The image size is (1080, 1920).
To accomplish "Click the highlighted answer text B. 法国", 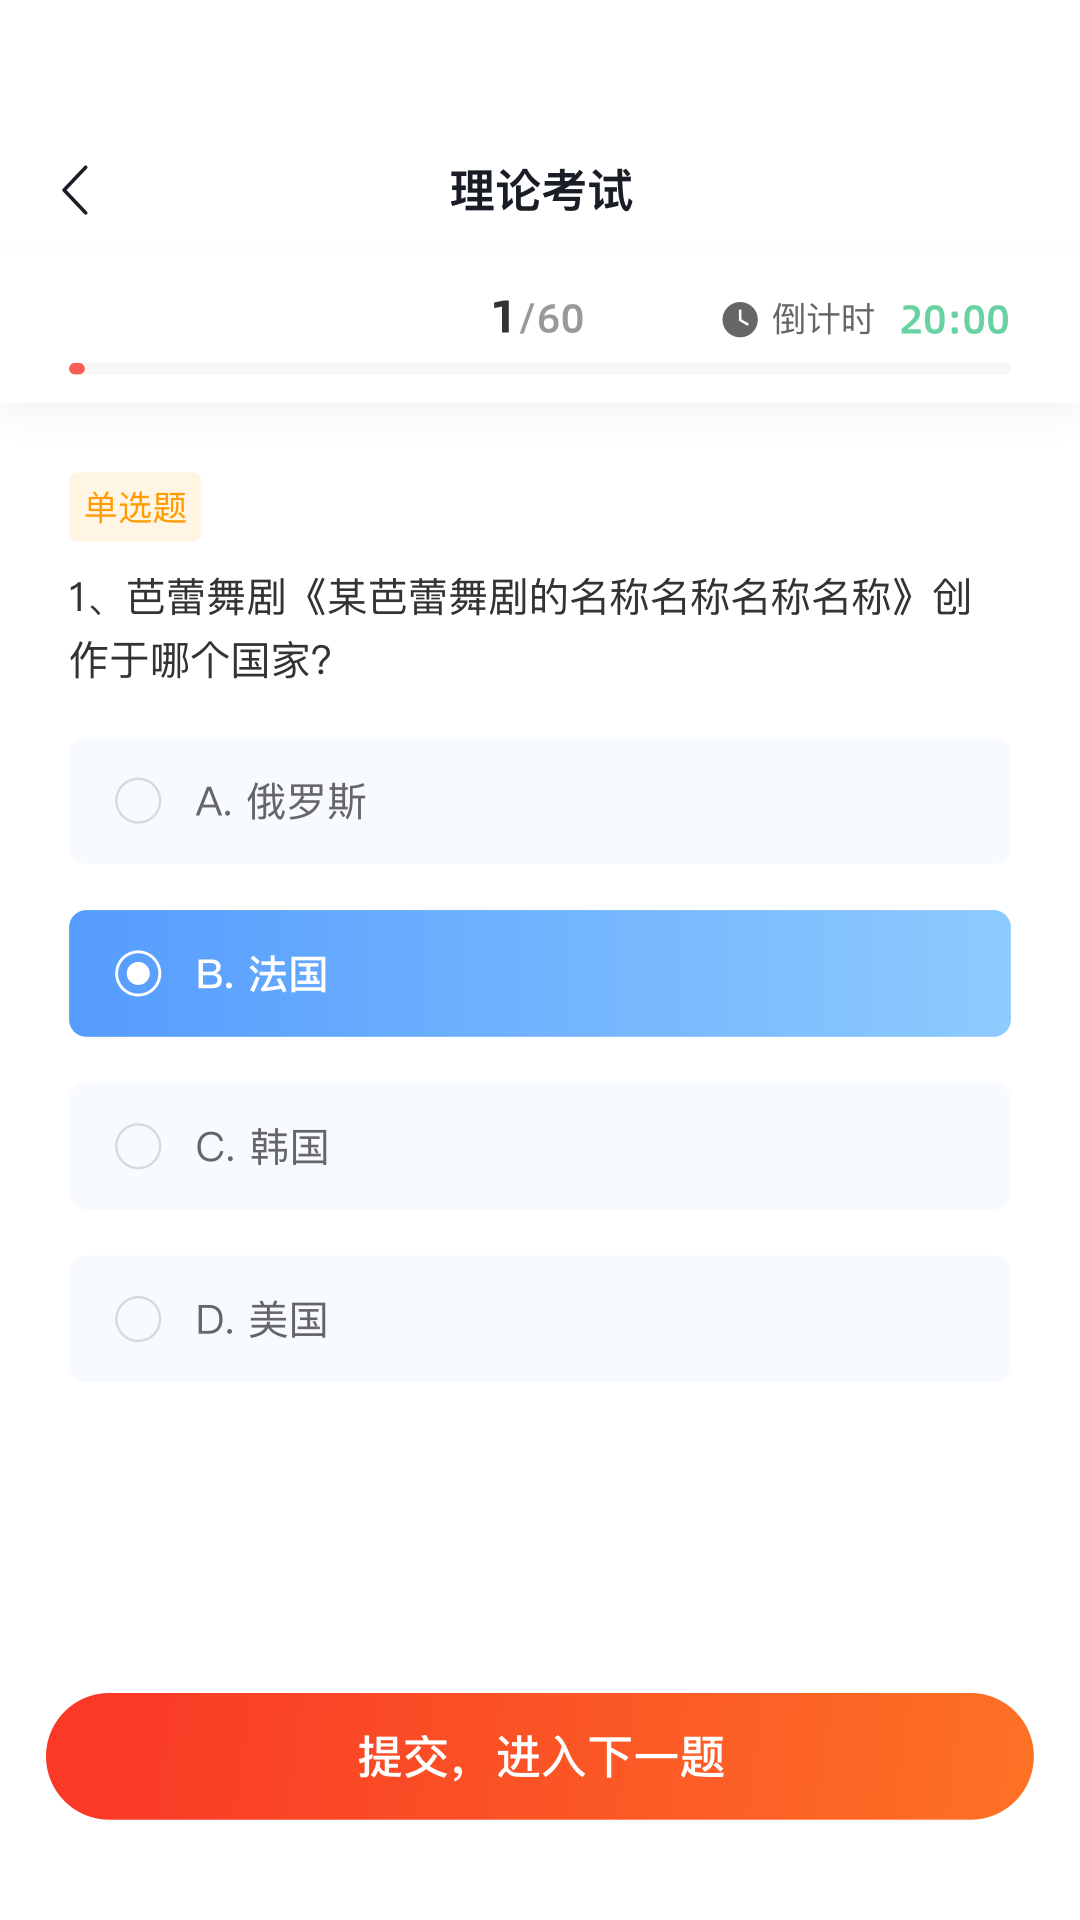I will (x=262, y=975).
